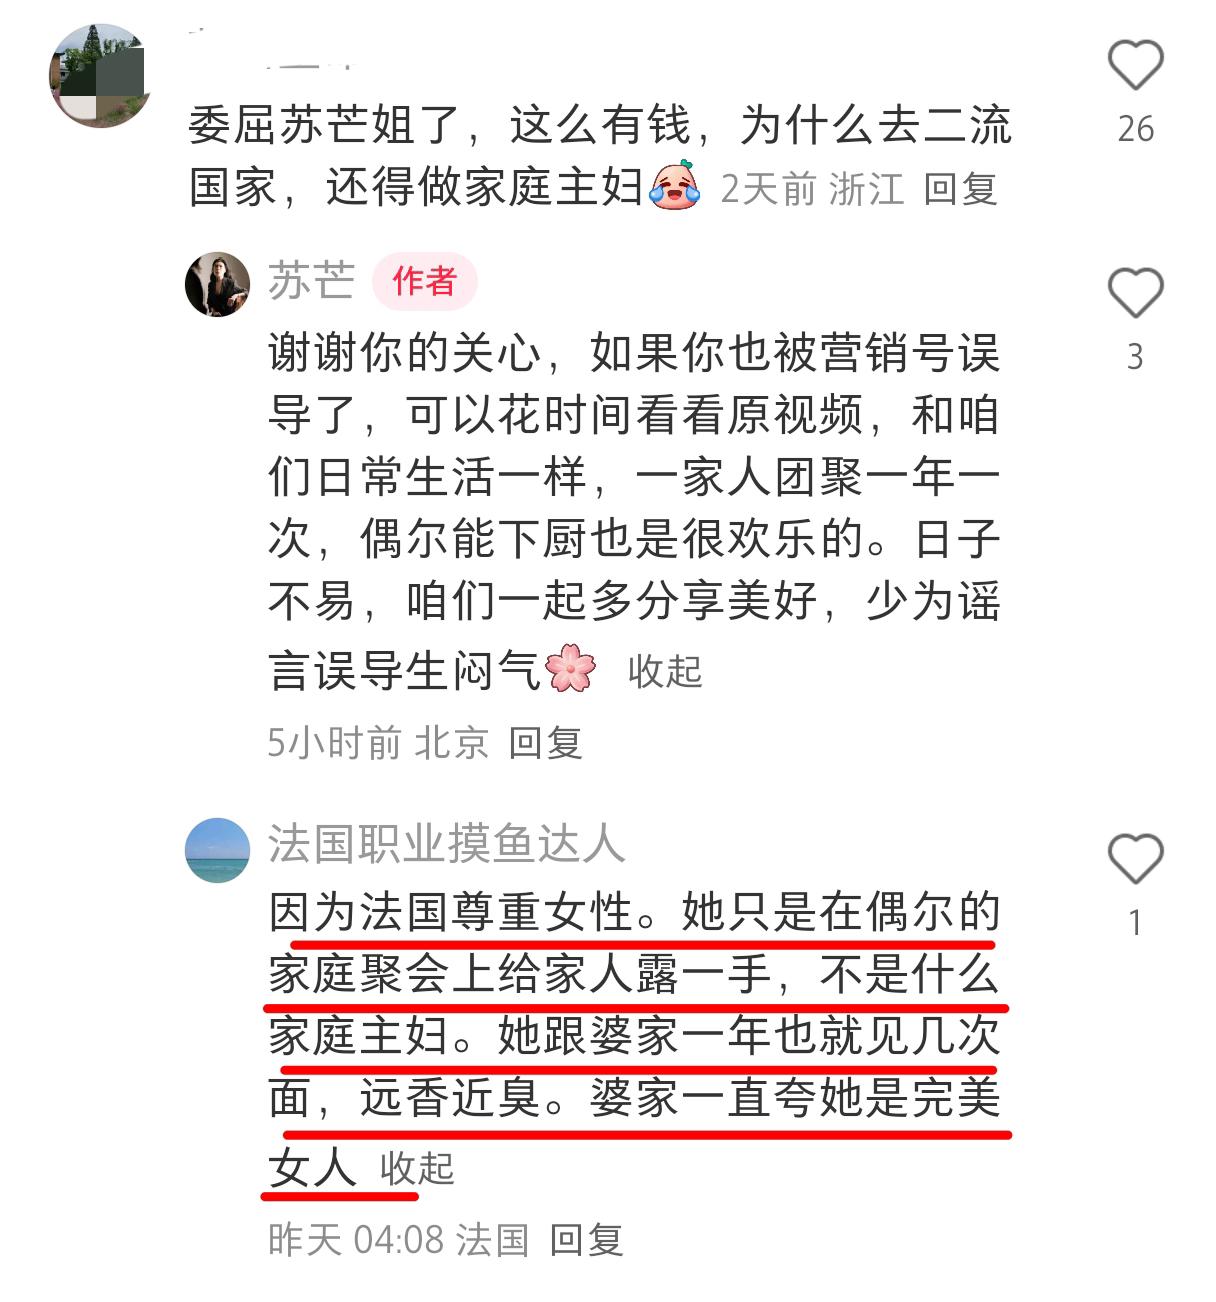Reply to the comment posted from 法国
Screen dimensions: 1216x1302
point(586,1240)
